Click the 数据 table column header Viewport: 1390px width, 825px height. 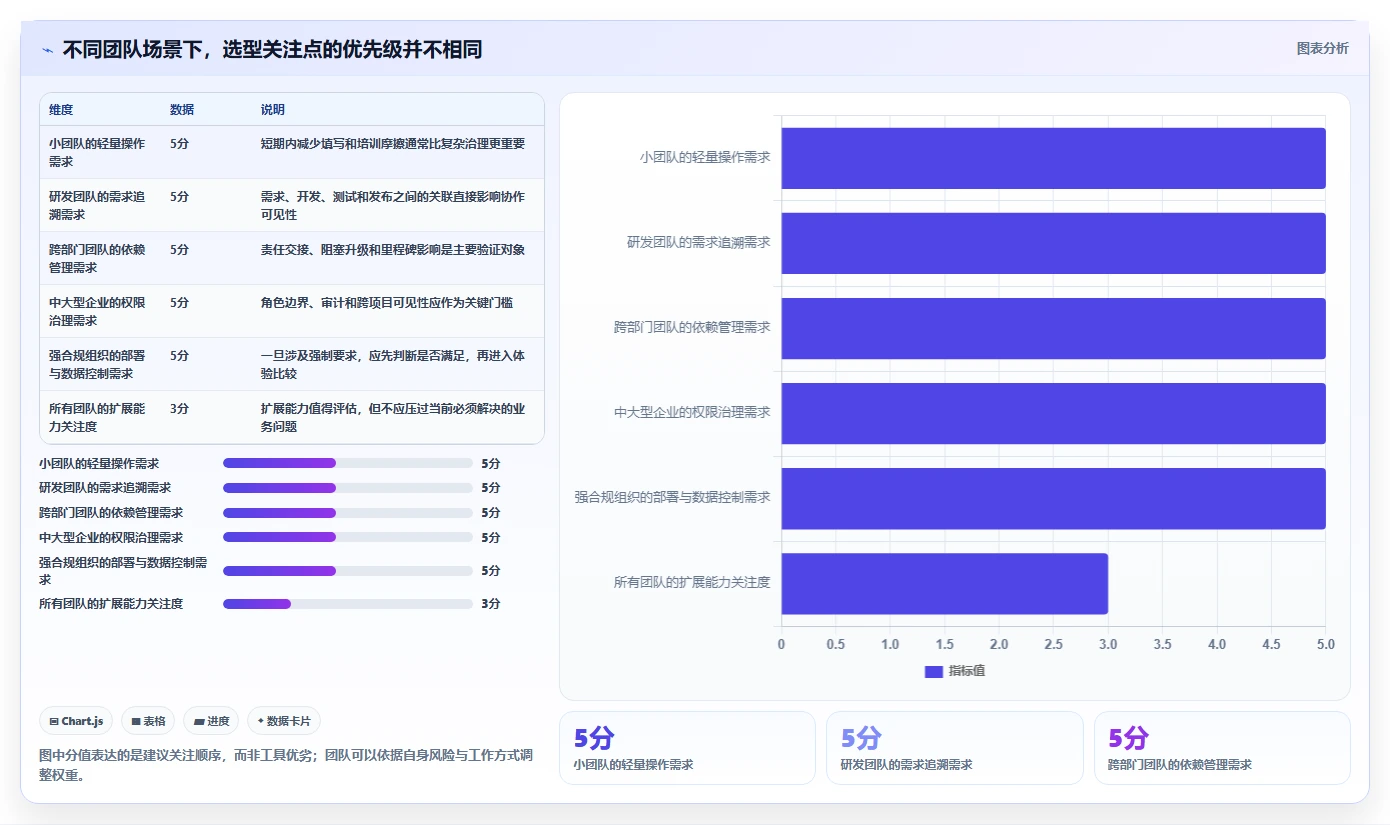click(x=182, y=109)
